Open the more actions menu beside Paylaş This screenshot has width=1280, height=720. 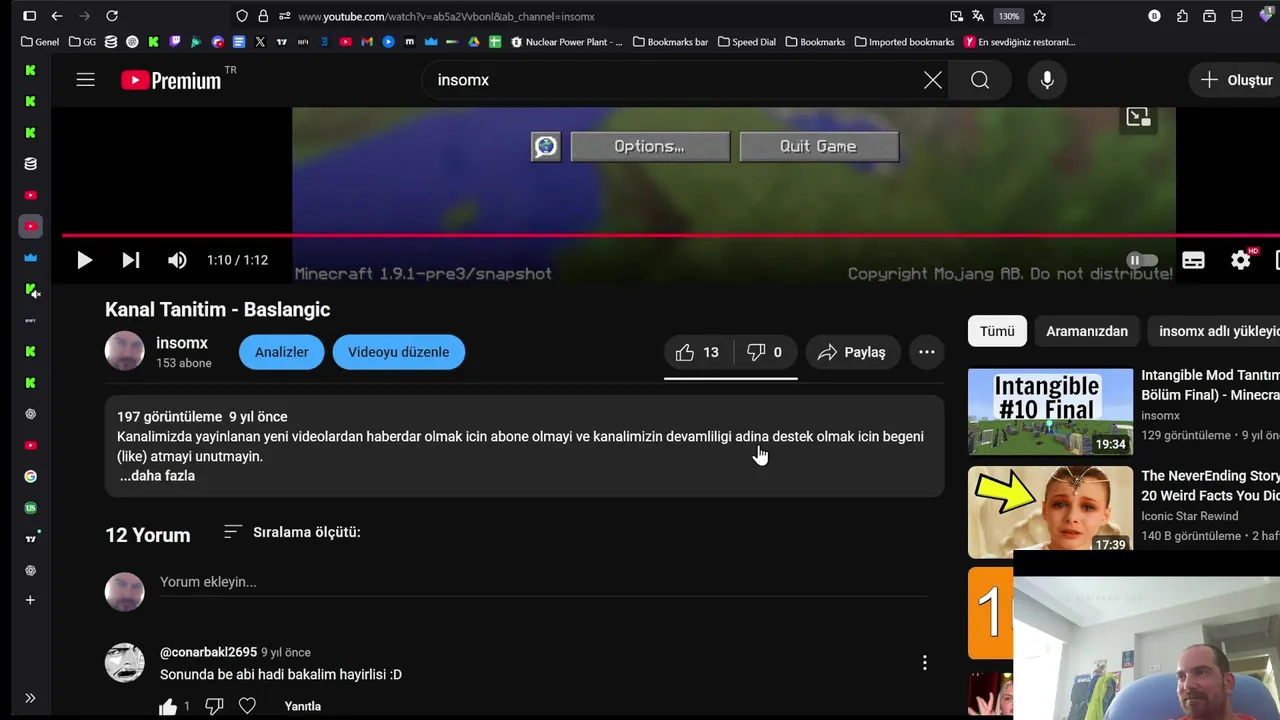tap(927, 352)
